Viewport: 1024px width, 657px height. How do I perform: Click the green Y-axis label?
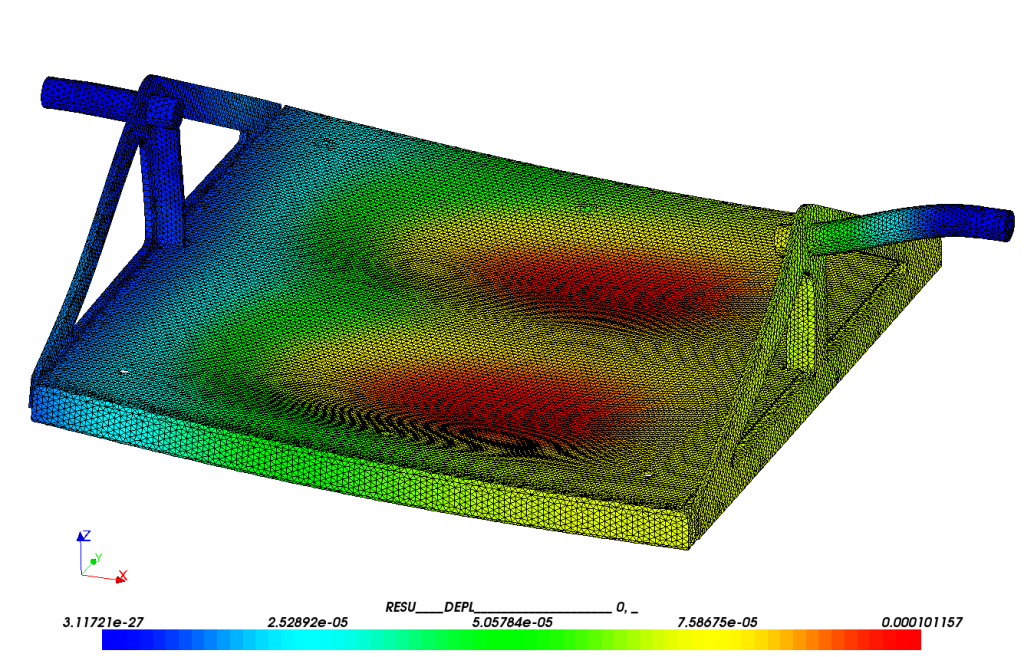(99, 558)
